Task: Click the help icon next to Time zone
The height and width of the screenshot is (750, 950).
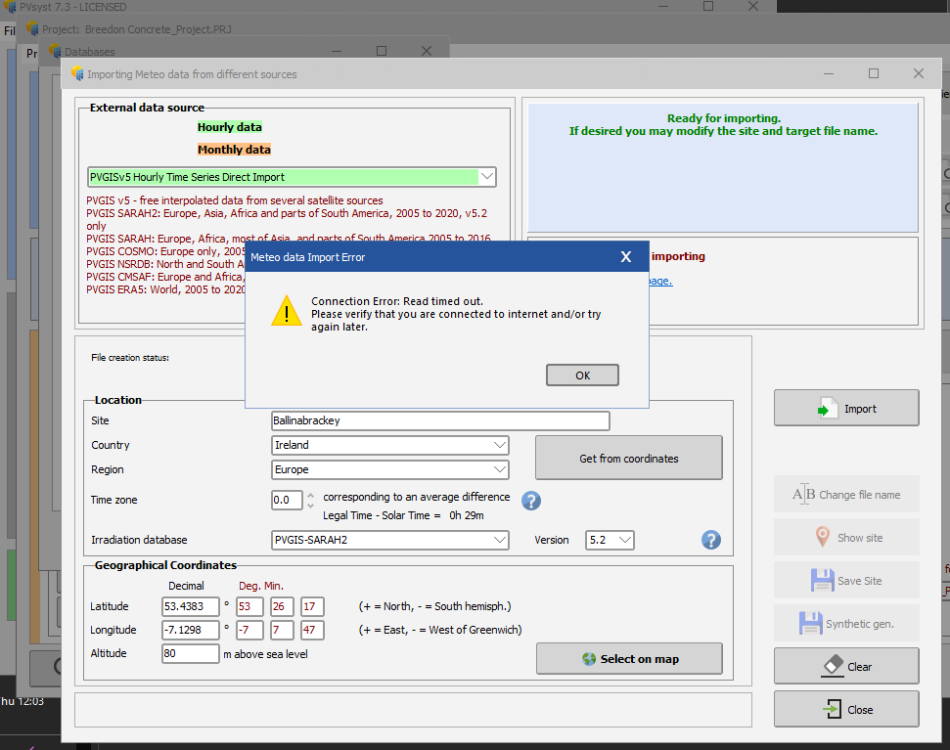Action: click(531, 500)
